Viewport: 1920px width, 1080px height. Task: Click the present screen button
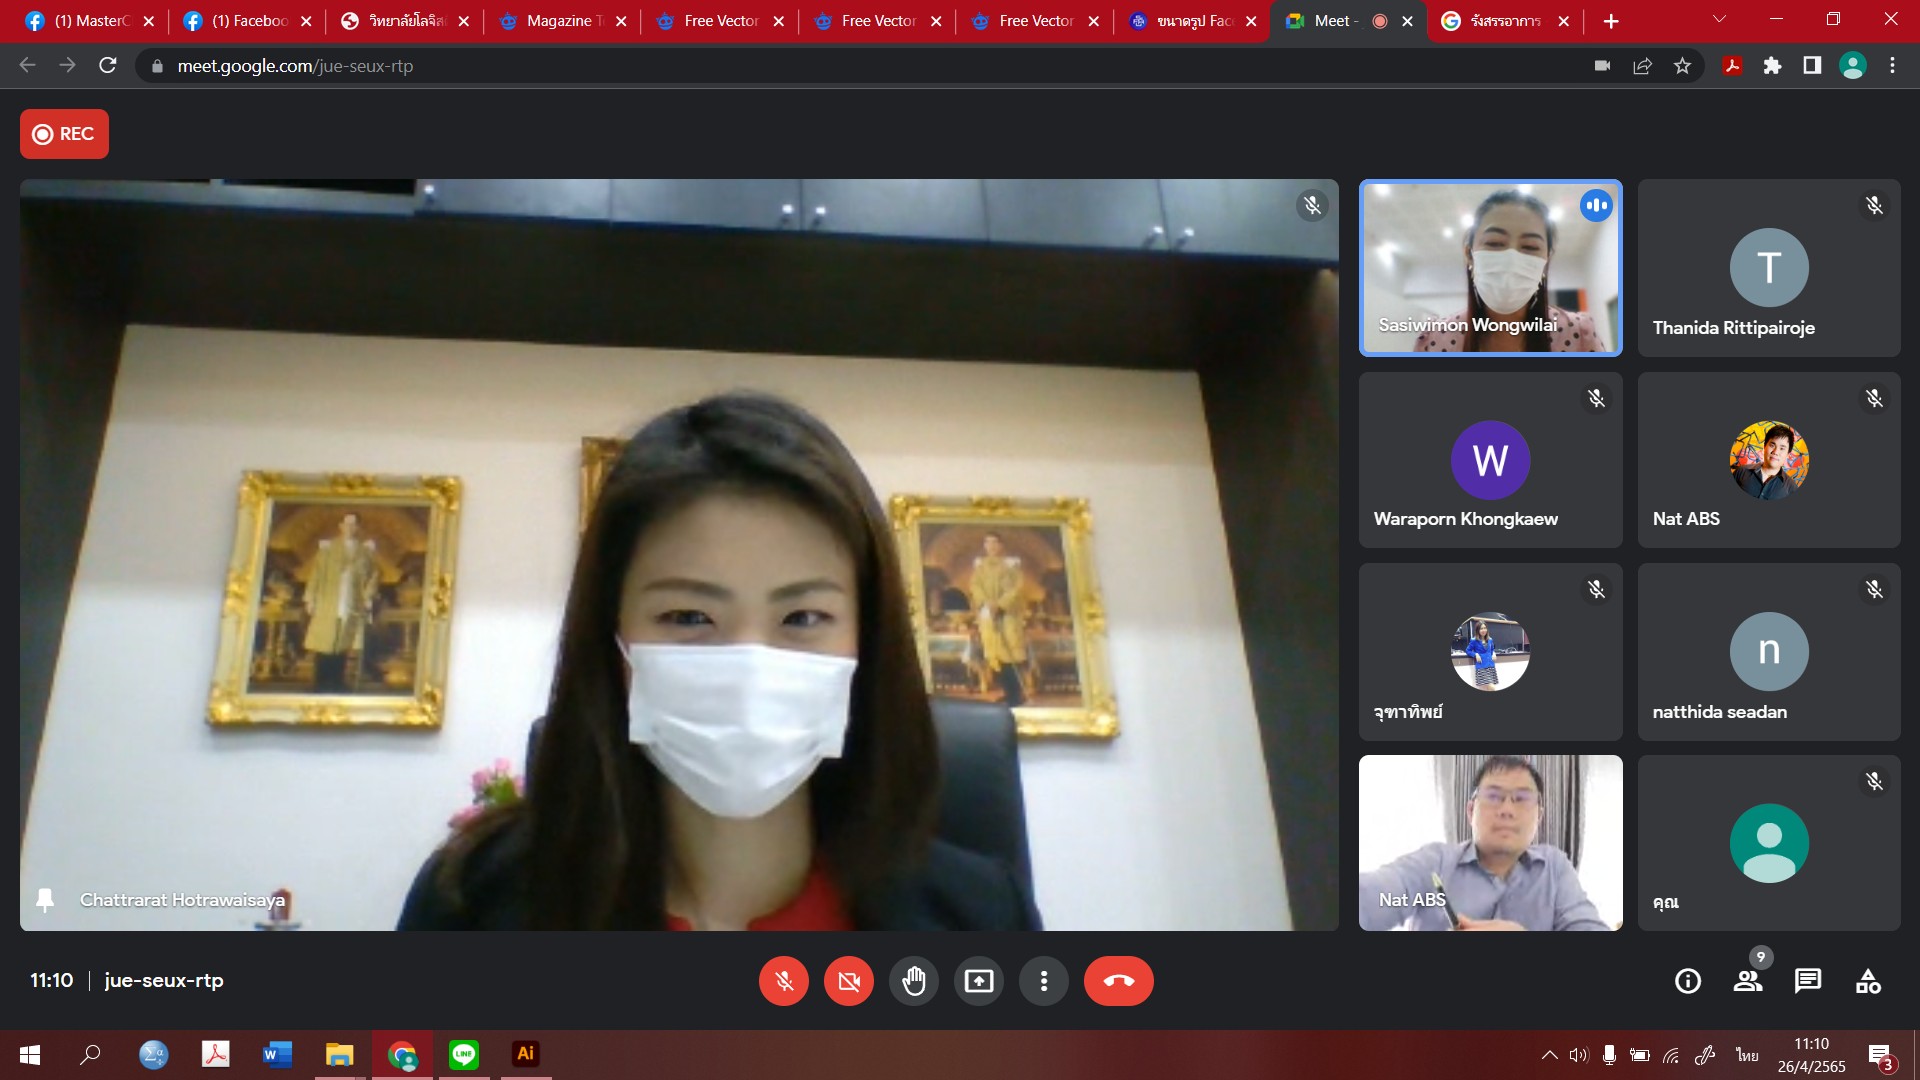click(x=978, y=981)
